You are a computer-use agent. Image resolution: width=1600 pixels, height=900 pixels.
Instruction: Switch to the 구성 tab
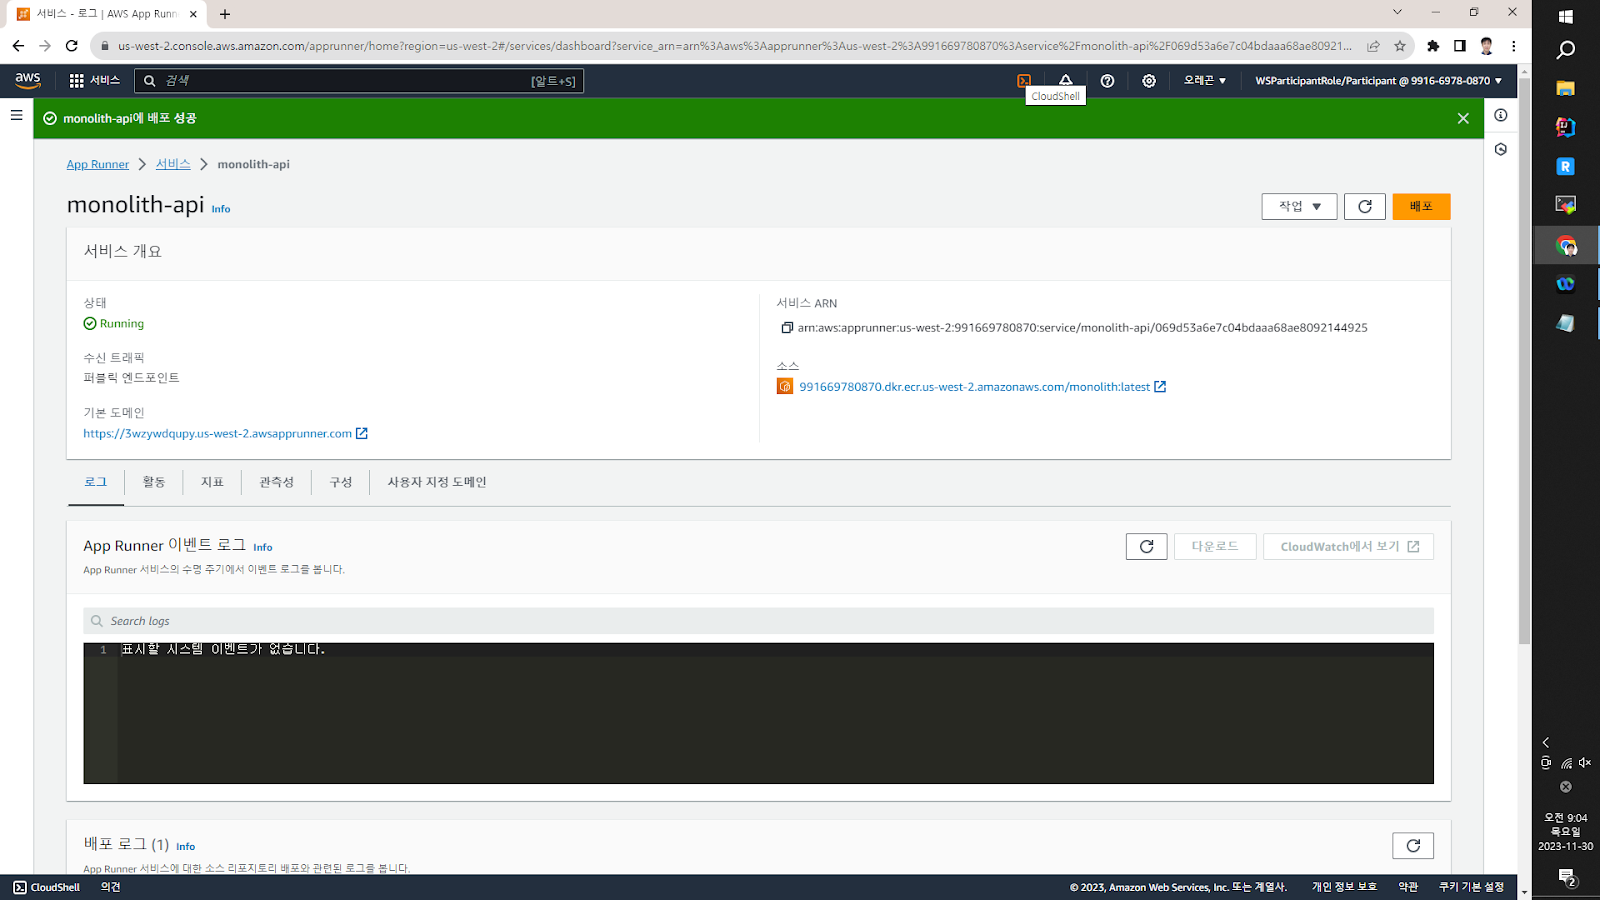(341, 482)
